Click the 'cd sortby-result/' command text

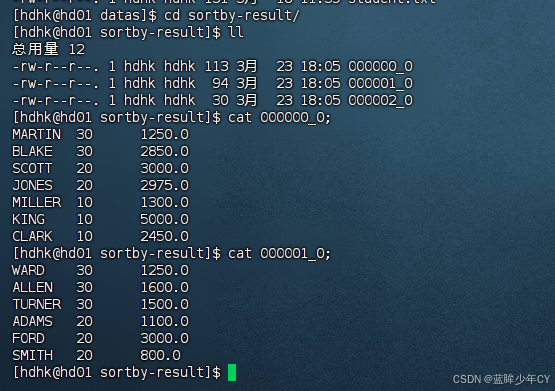pyautogui.click(x=232, y=15)
